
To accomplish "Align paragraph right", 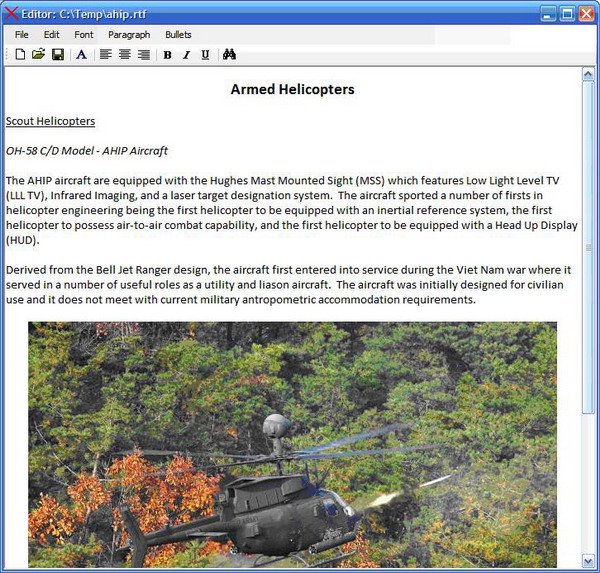I will 143,54.
